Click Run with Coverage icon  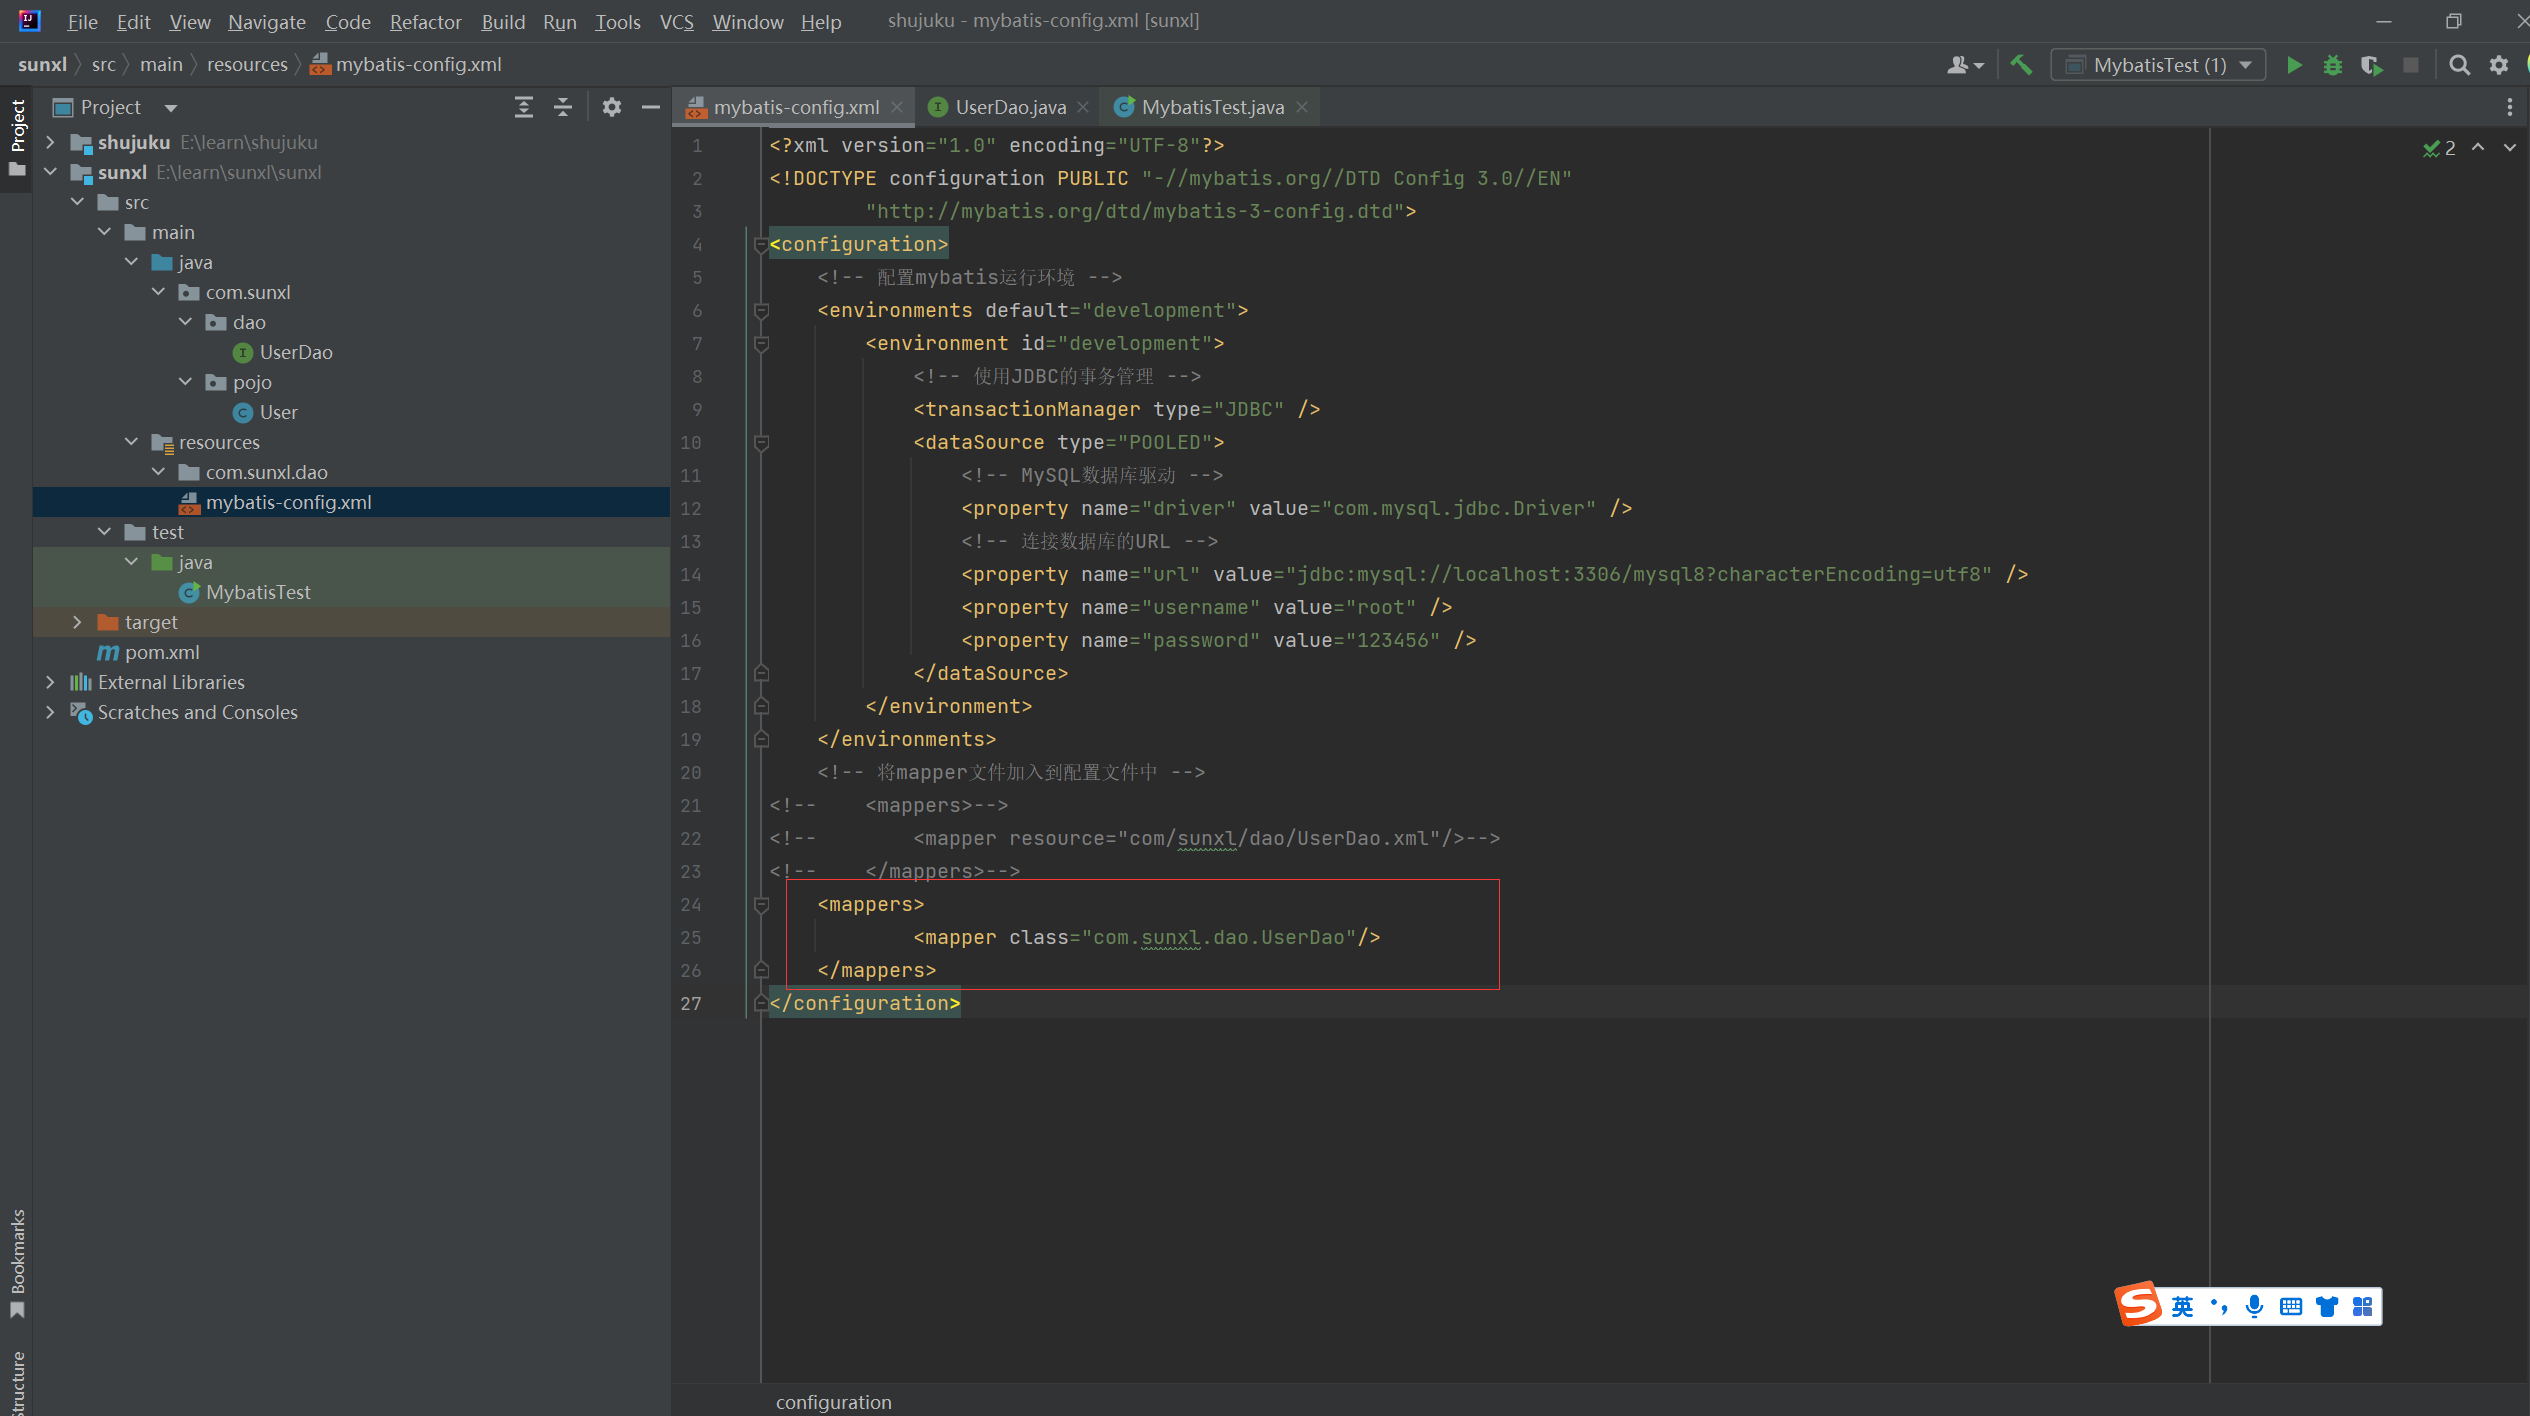point(2371,65)
